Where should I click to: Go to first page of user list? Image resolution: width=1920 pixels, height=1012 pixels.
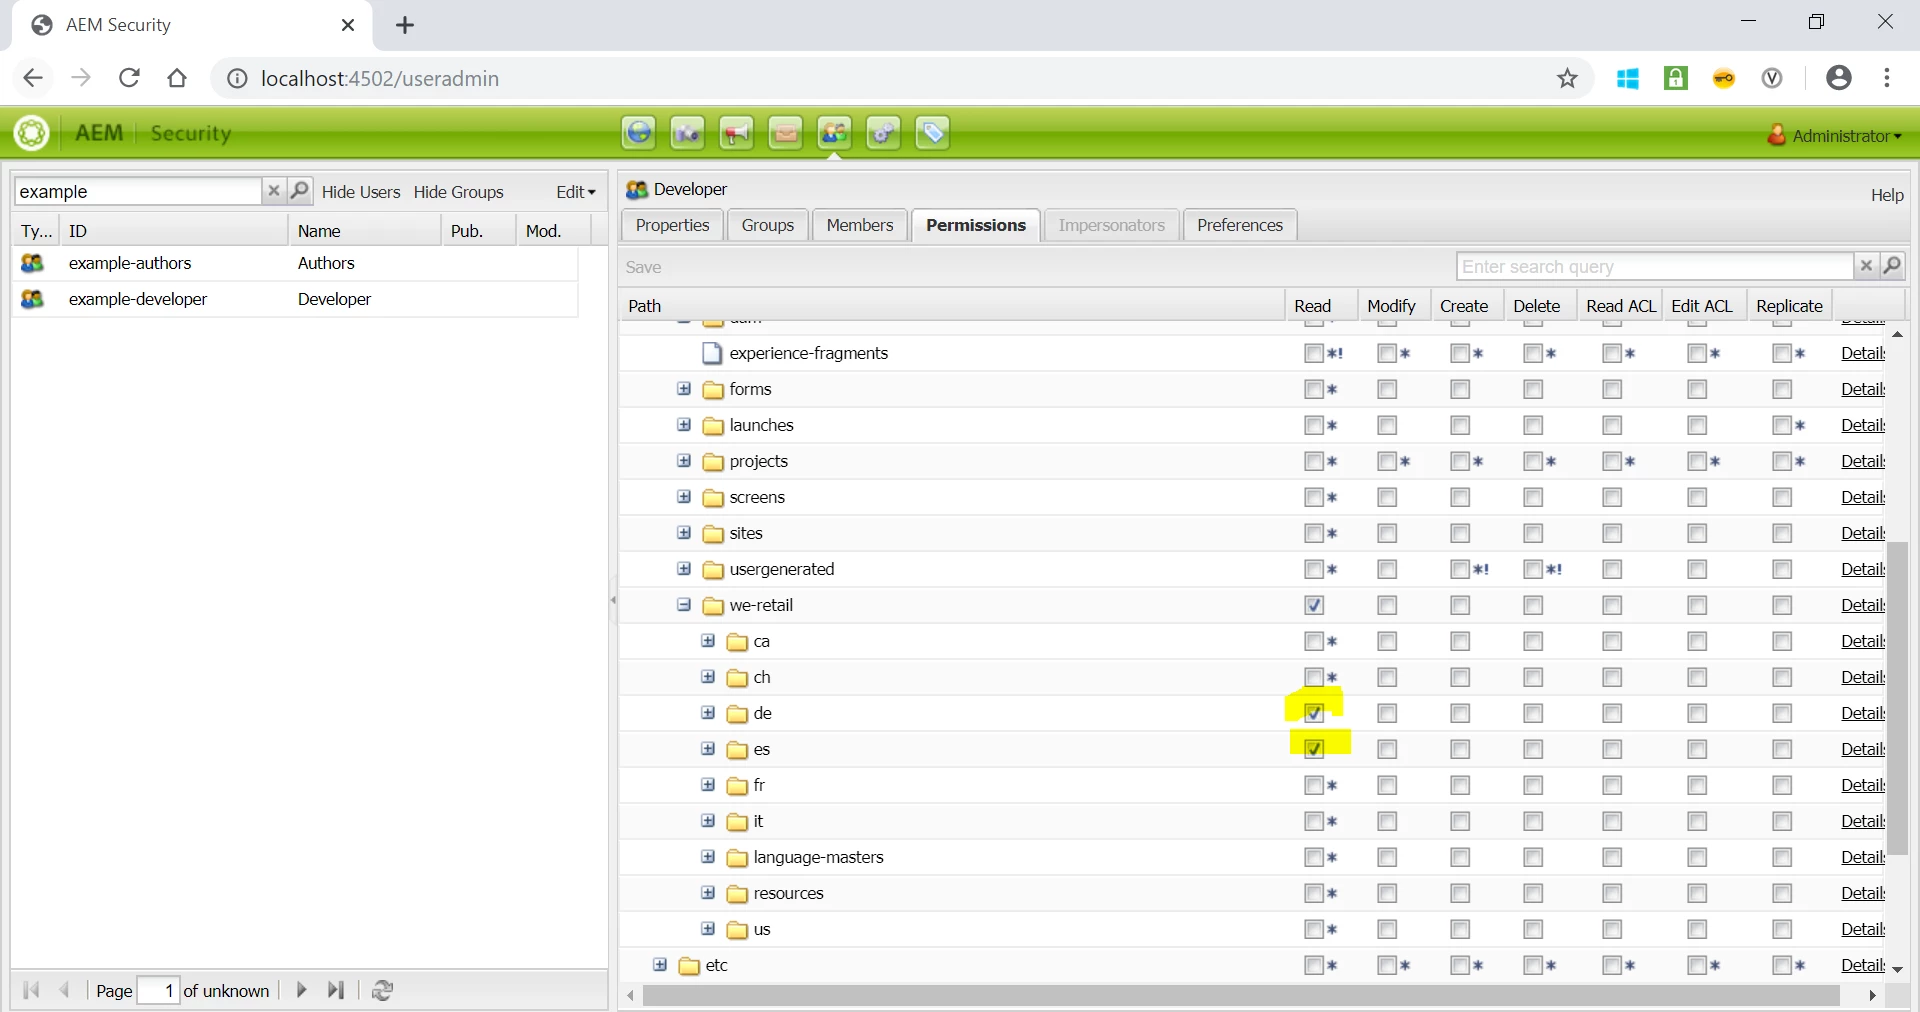30,990
